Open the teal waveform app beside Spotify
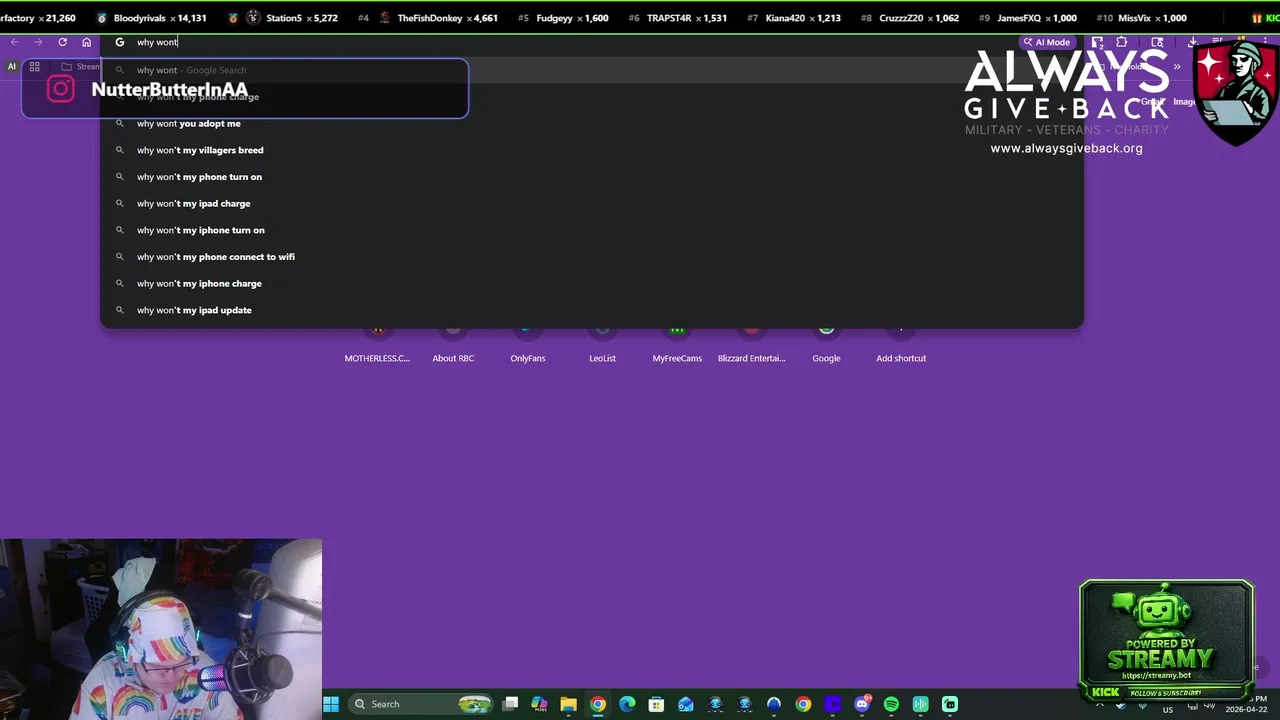The height and width of the screenshot is (720, 1280). coord(920,704)
